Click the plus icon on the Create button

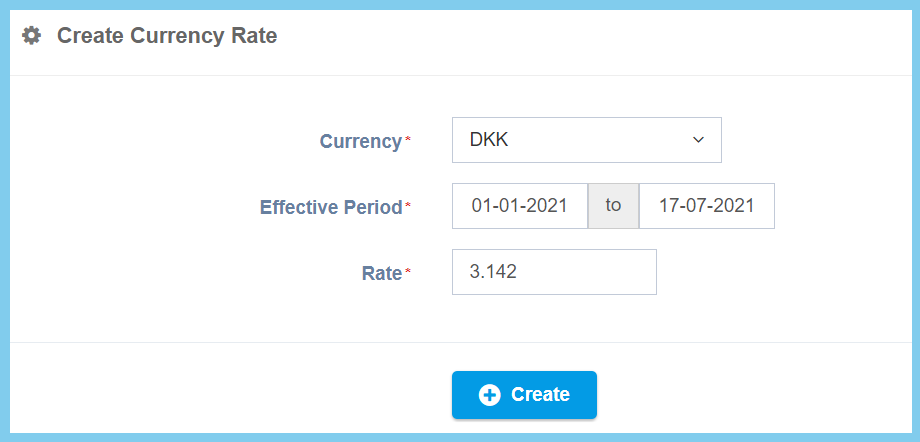489,395
